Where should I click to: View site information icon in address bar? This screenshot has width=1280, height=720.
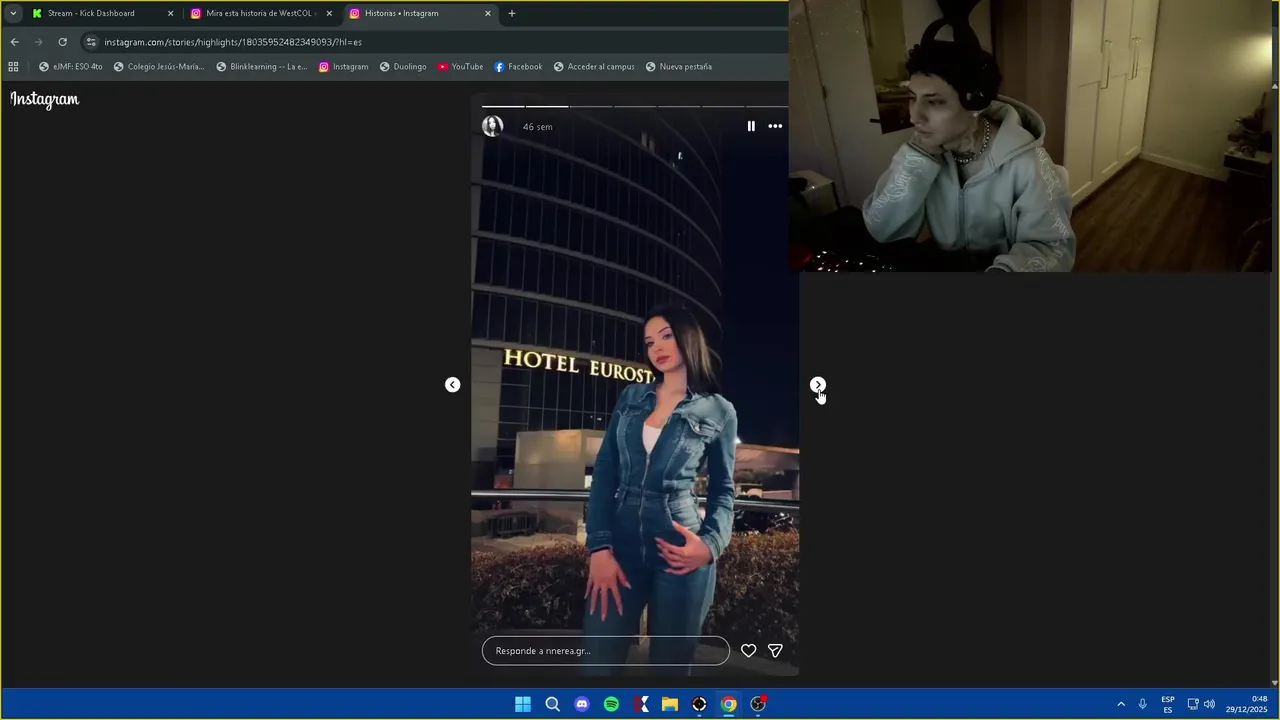tap(91, 42)
